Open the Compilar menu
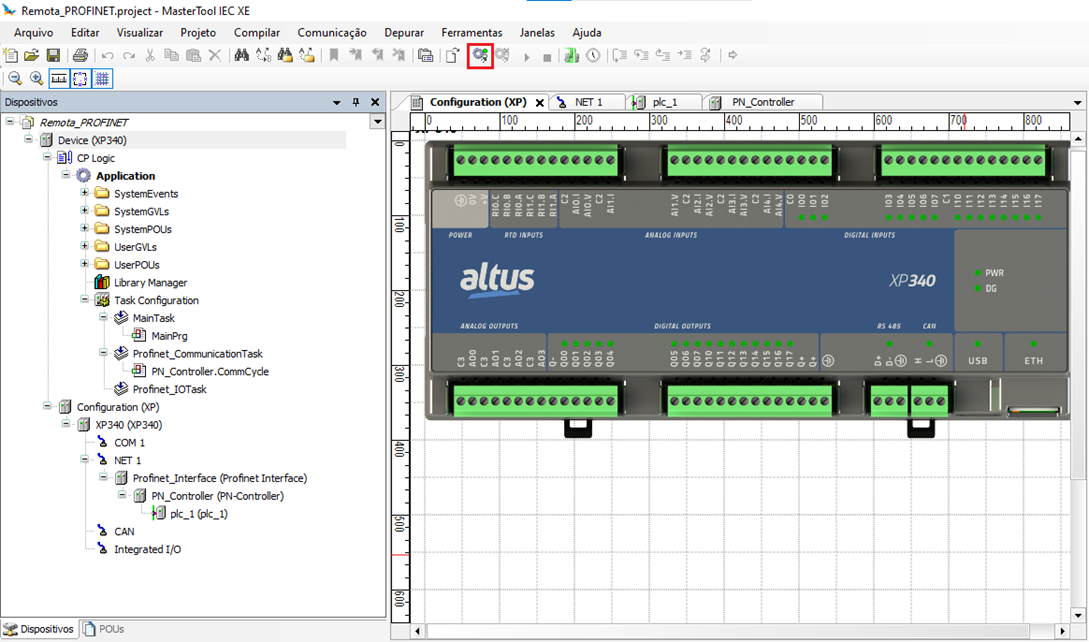This screenshot has height=642, width=1089. 256,32
